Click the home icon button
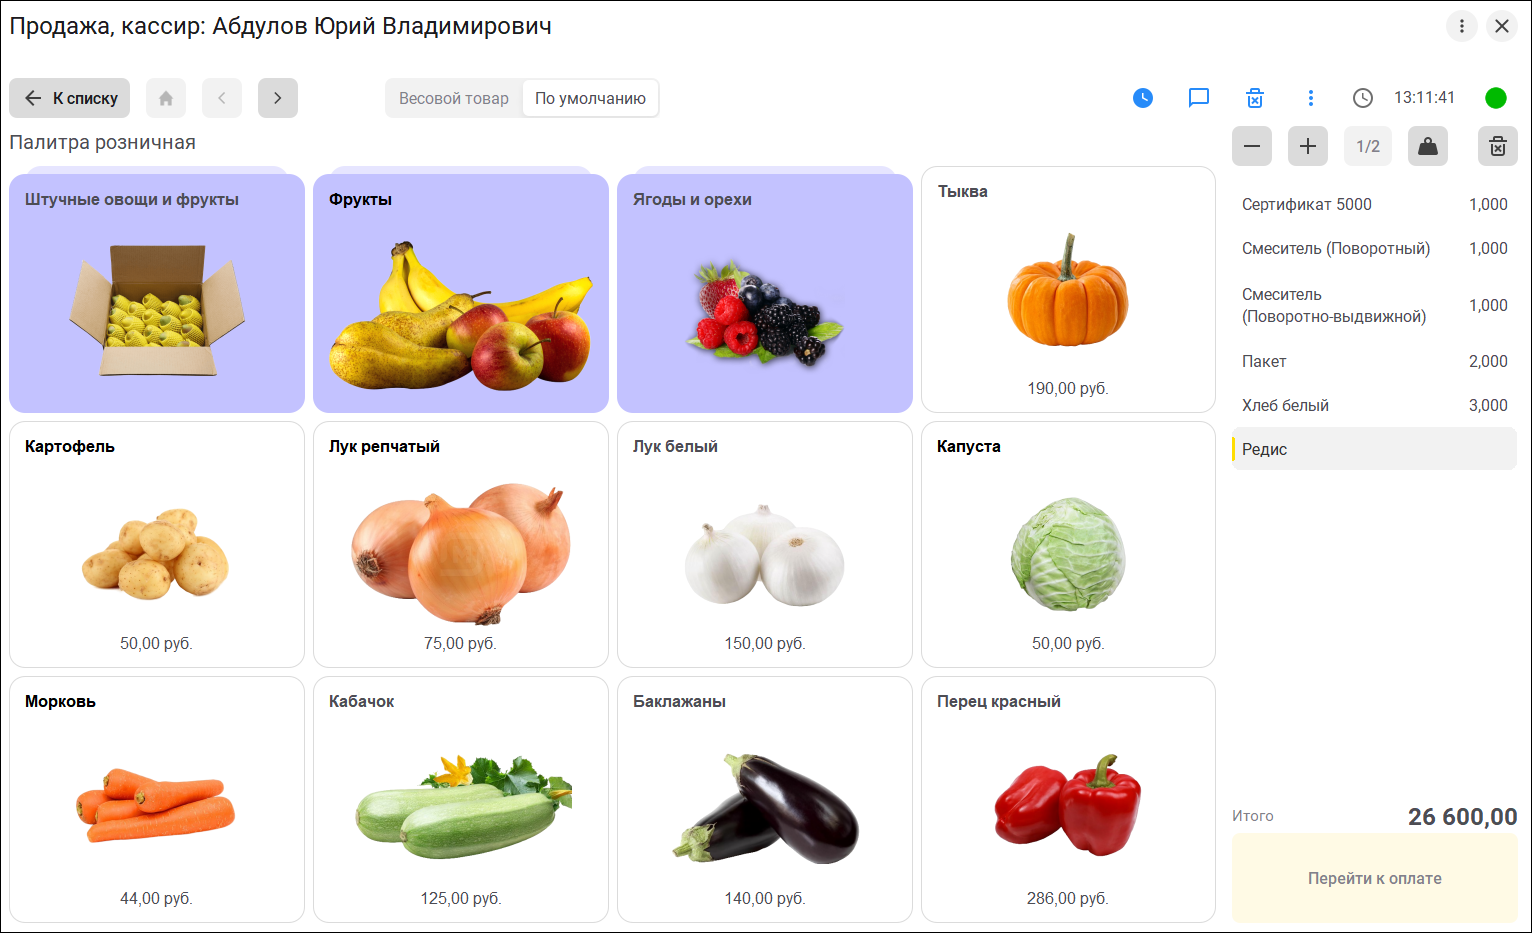 click(x=166, y=98)
